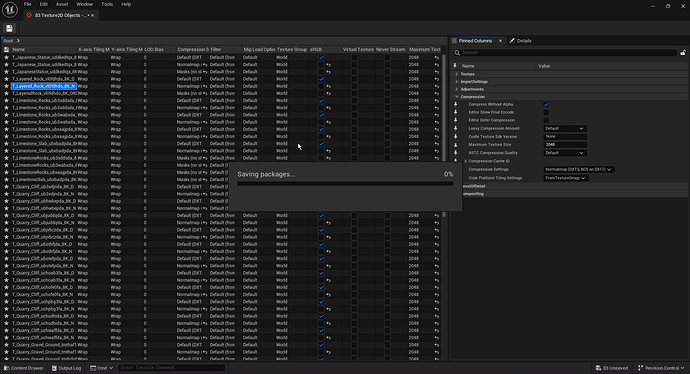The image size is (690, 374).
Task: Toggle pin for Maximum Texture Size
Action: pyautogui.click(x=455, y=145)
